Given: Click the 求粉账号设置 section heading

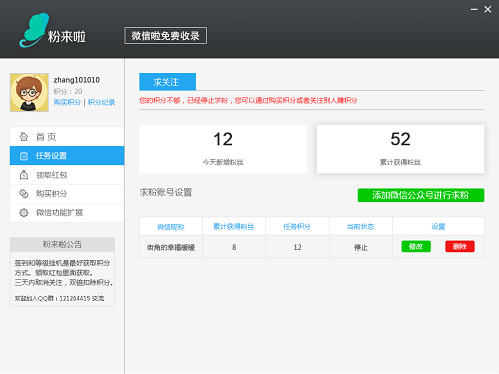Looking at the screenshot, I should (x=166, y=192).
